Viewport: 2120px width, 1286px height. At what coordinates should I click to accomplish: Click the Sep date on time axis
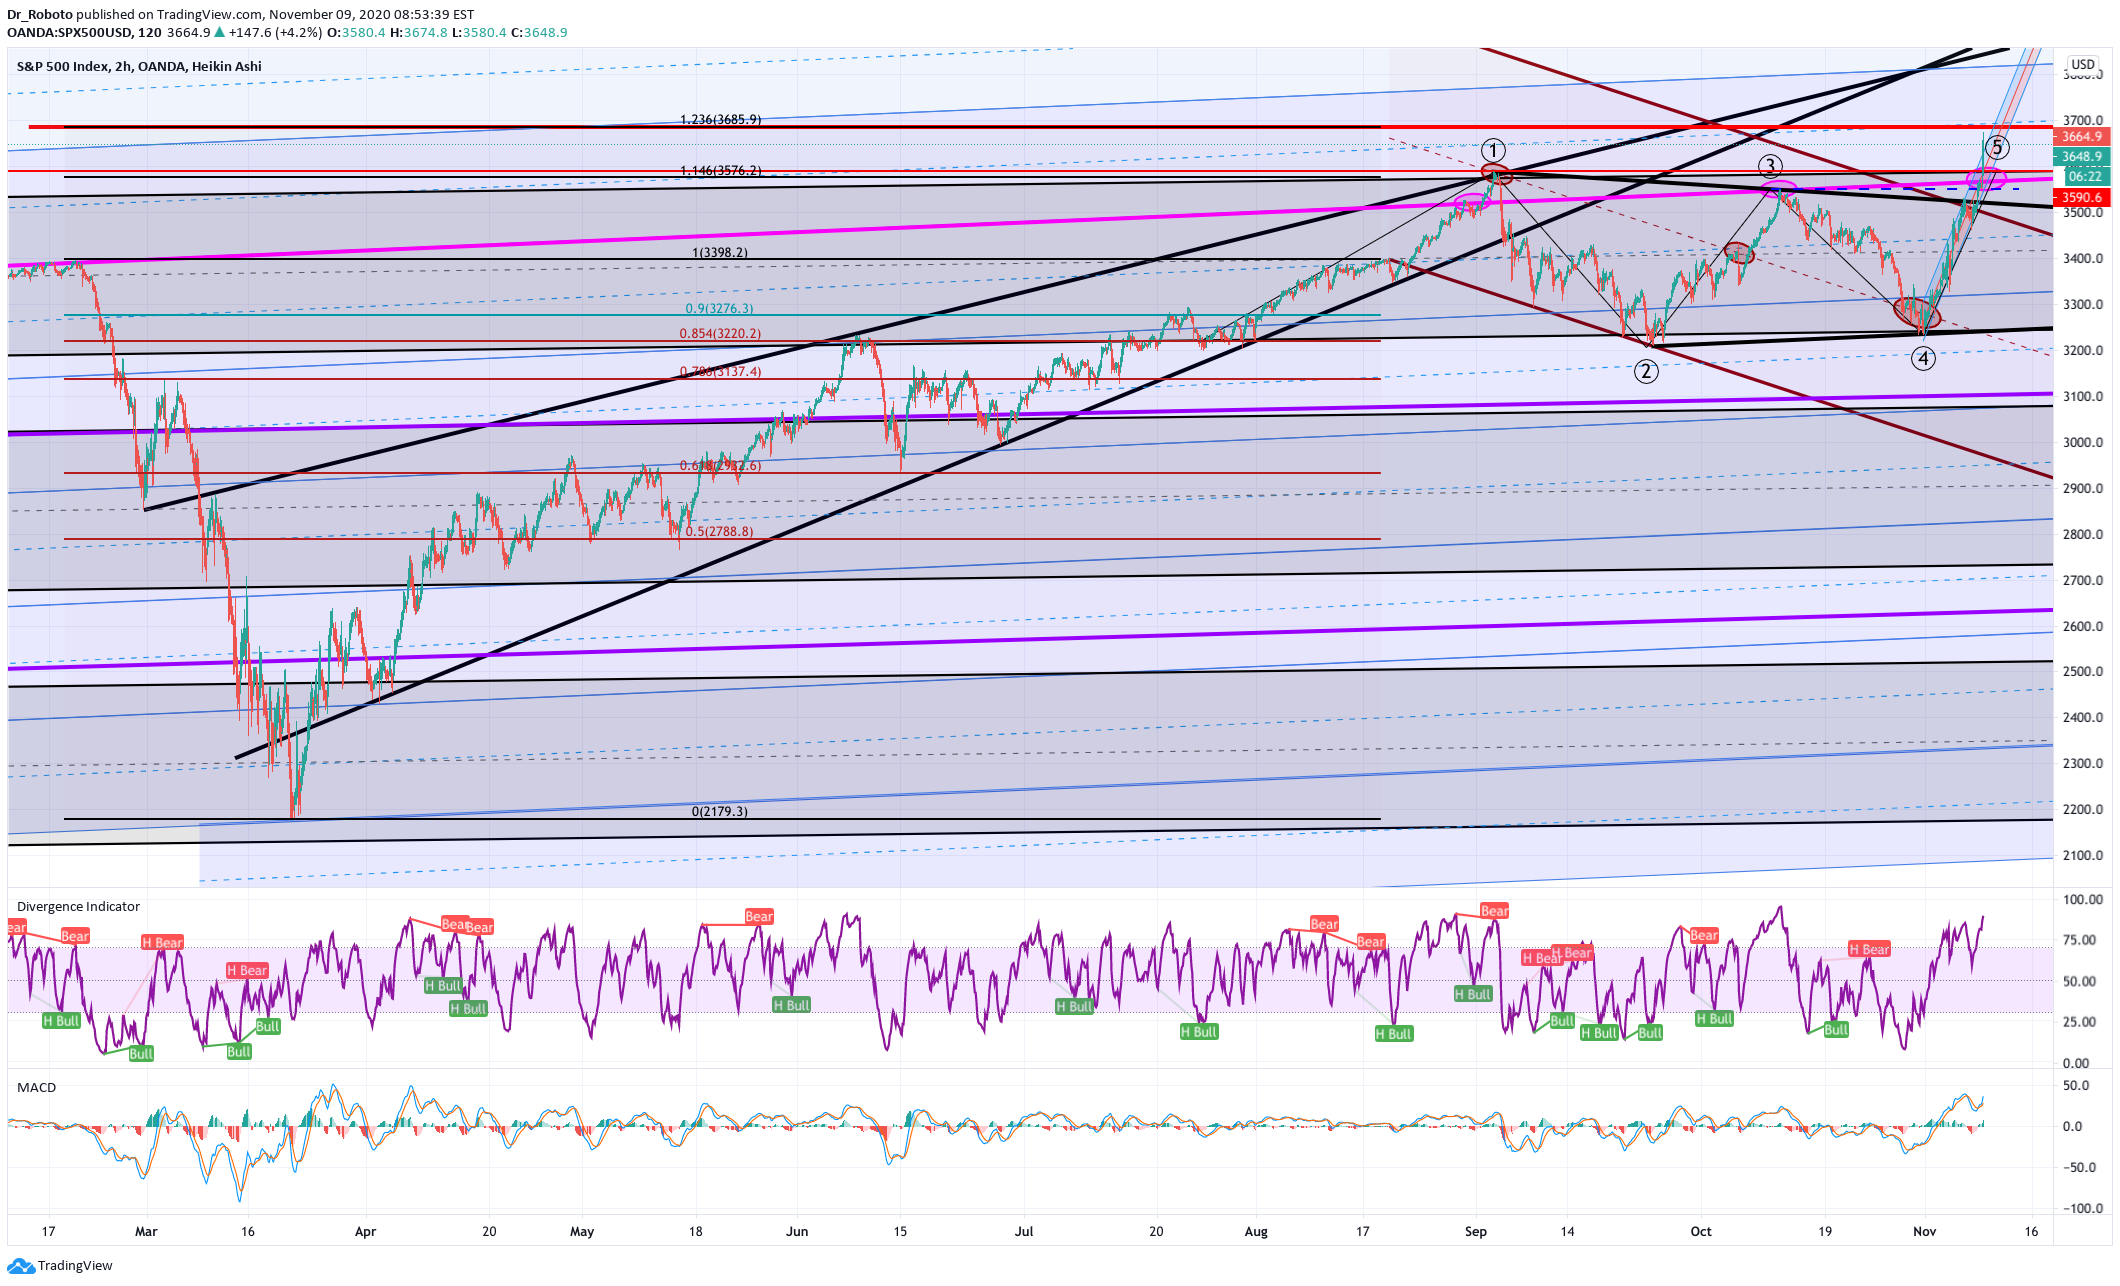(1476, 1232)
